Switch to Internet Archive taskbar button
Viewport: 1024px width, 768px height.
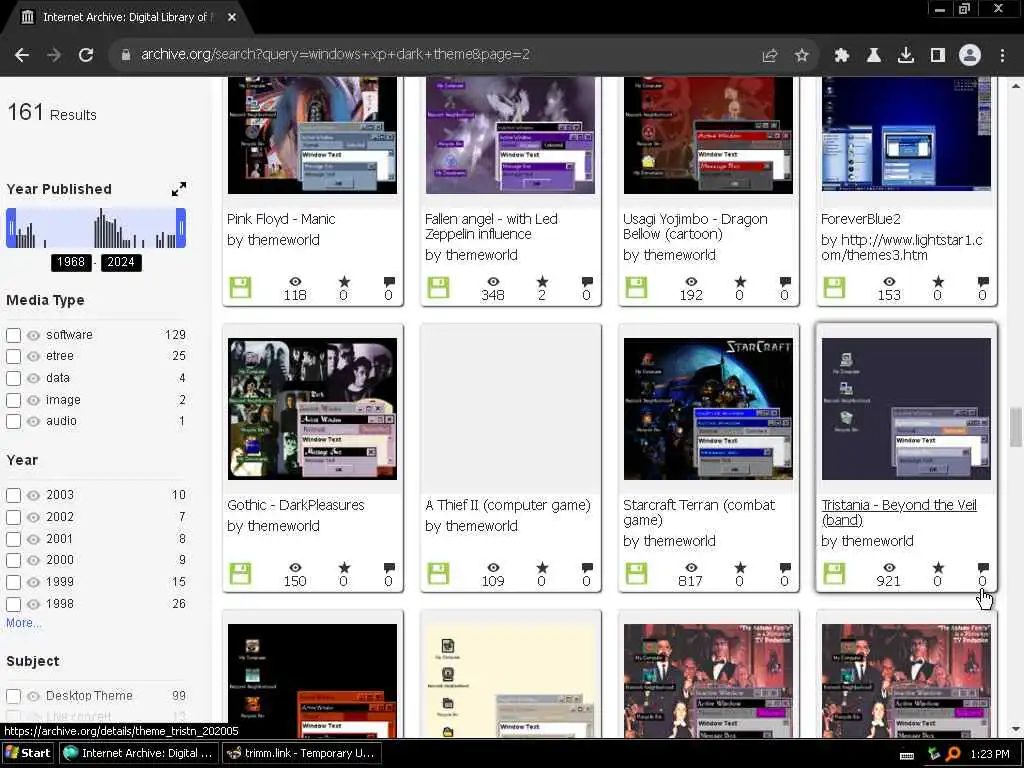click(x=138, y=753)
